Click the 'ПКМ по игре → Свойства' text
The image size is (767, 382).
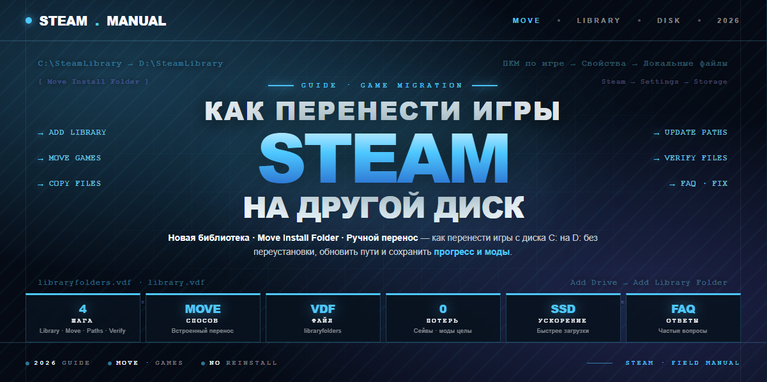tap(564, 64)
